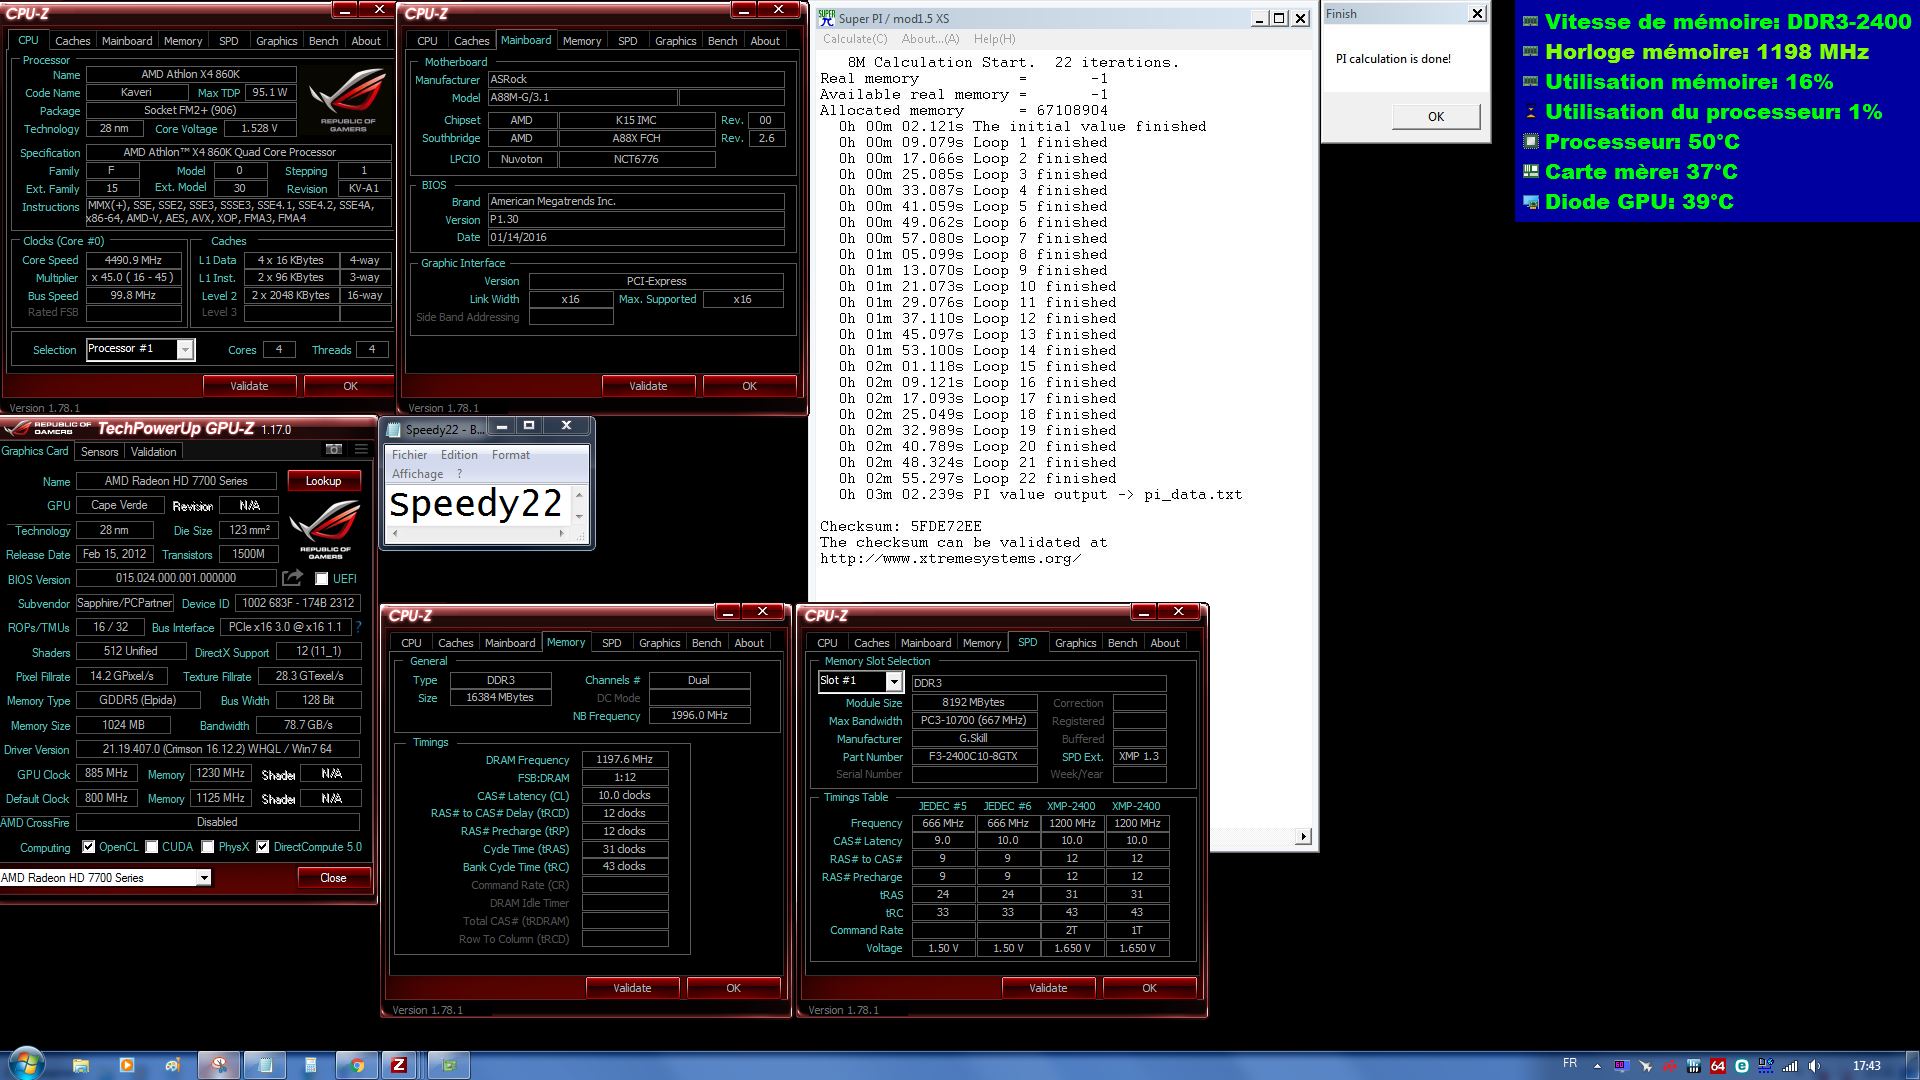Open Graphics tab in Memory CPU-Z window
The height and width of the screenshot is (1080, 1920).
point(659,643)
